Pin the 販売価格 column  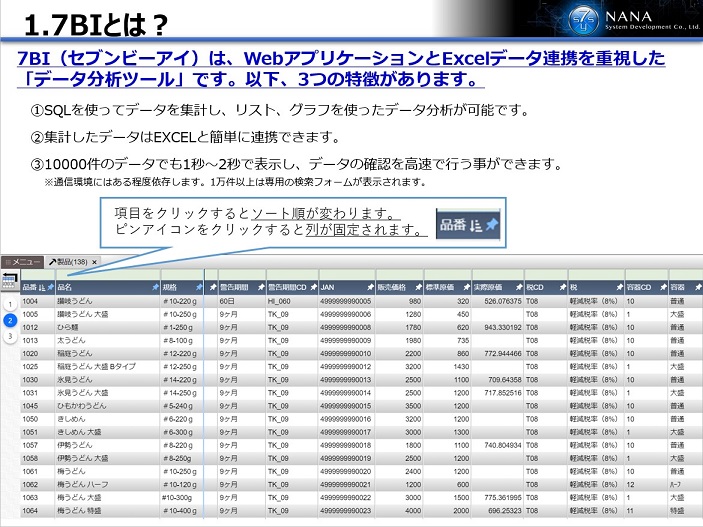418,287
